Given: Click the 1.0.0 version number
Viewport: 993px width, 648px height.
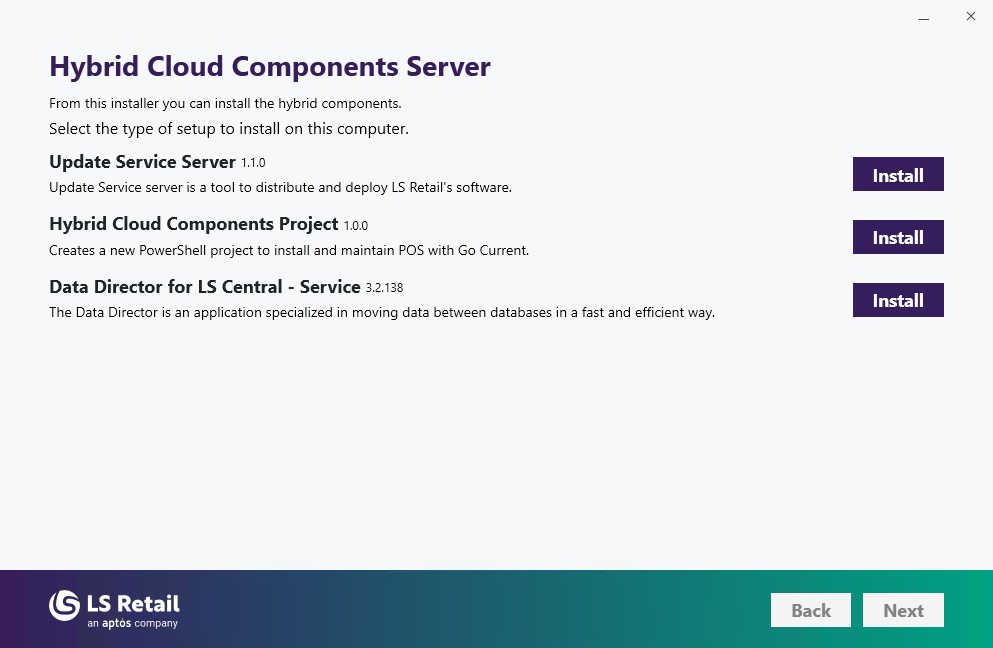Looking at the screenshot, I should (355, 226).
